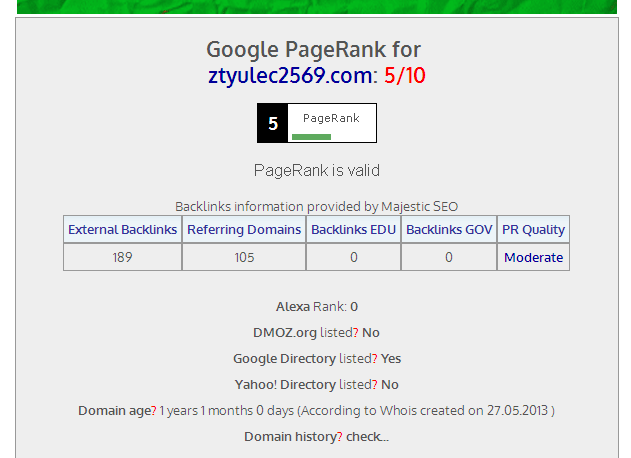Select the 0 value under Backlinks EDU
Screen dimensions: 631x458
click(x=354, y=257)
